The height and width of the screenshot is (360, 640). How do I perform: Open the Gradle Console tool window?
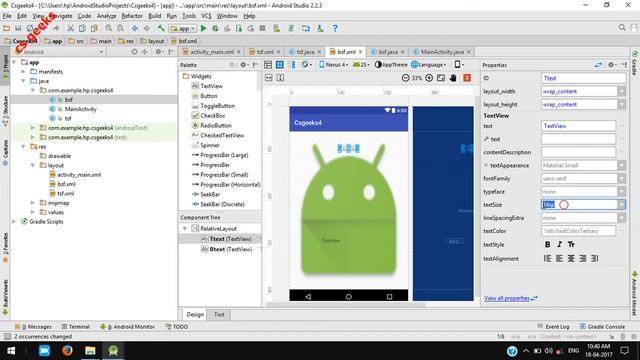pos(602,327)
